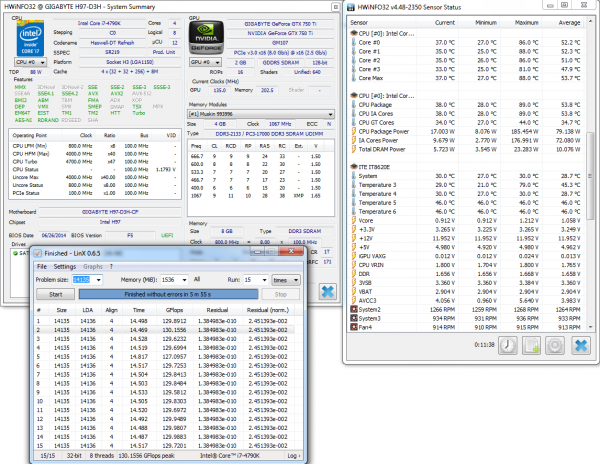Open the Settings menu in LinX
Screen dimensions: 600x464
click(65, 267)
